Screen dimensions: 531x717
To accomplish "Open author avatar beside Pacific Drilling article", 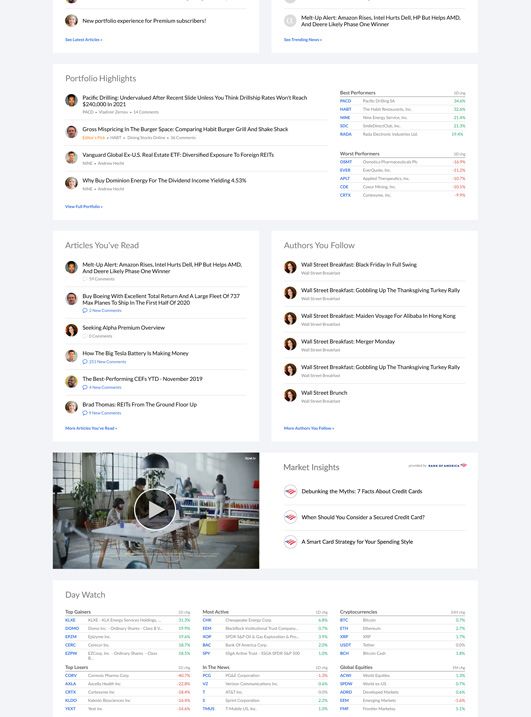I will [x=71, y=100].
